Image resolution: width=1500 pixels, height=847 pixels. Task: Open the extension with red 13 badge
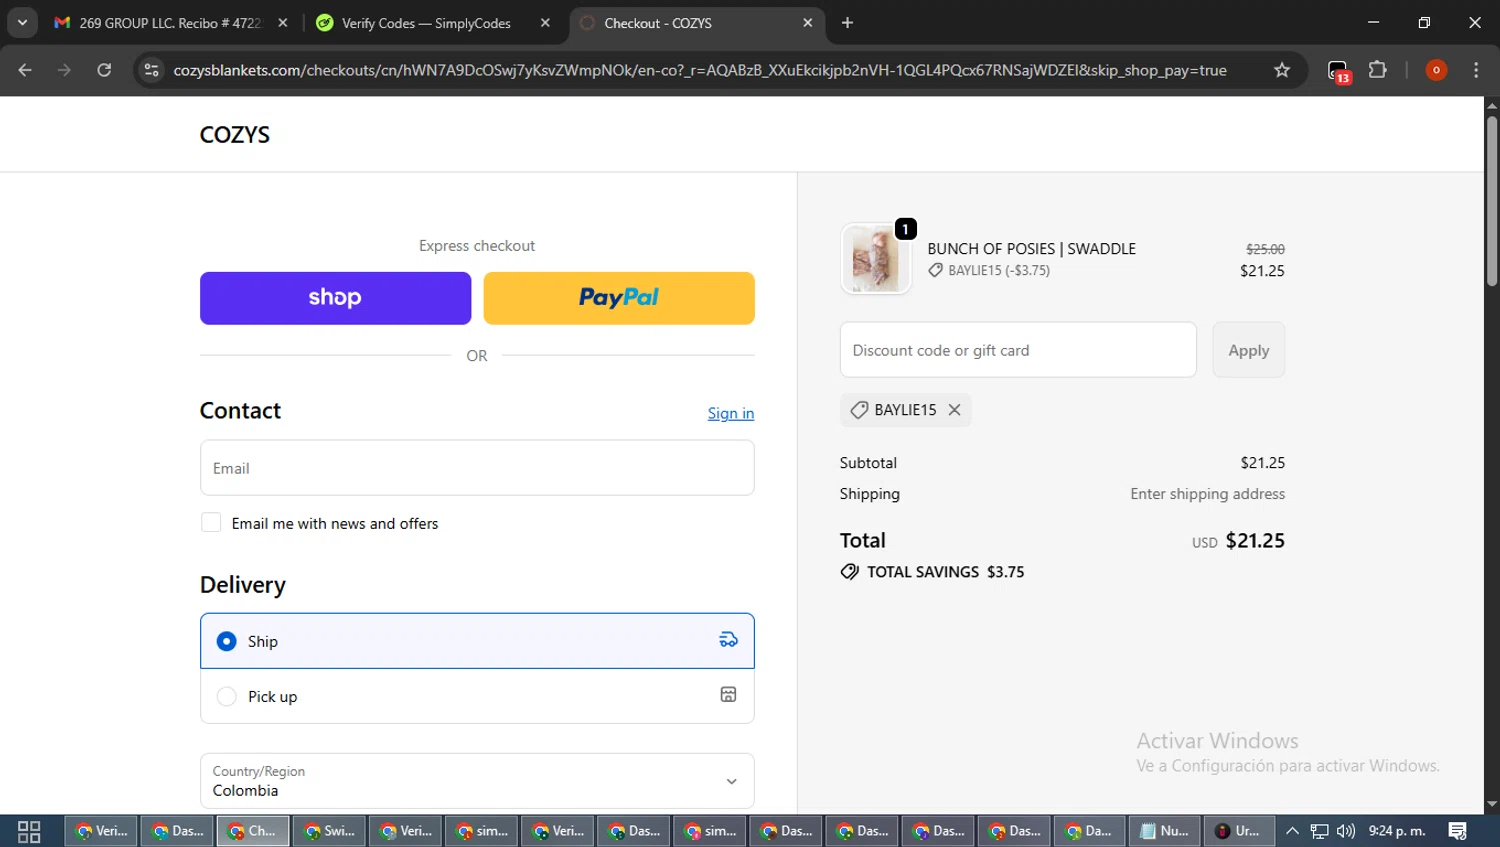coord(1338,71)
